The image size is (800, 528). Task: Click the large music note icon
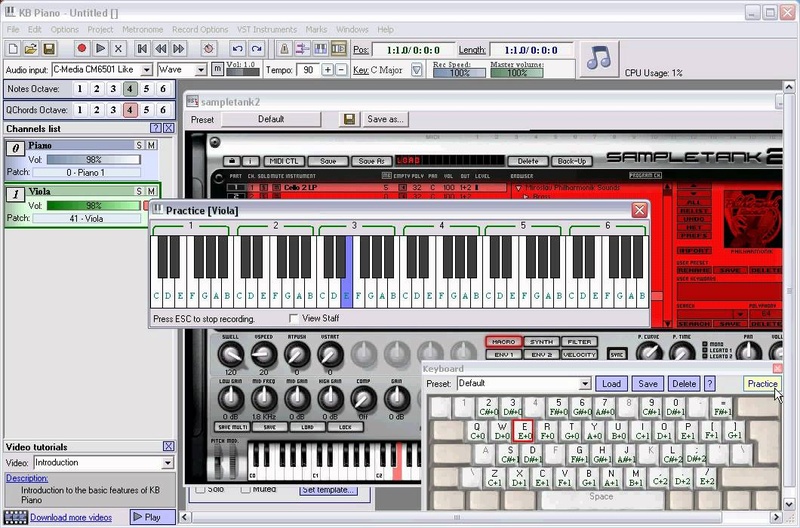599,59
